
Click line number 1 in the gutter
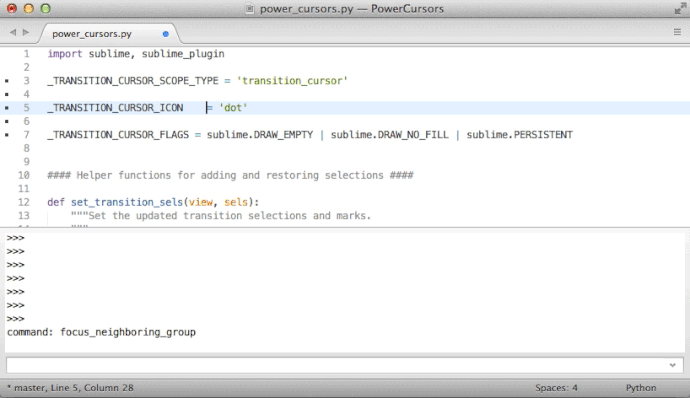26,54
